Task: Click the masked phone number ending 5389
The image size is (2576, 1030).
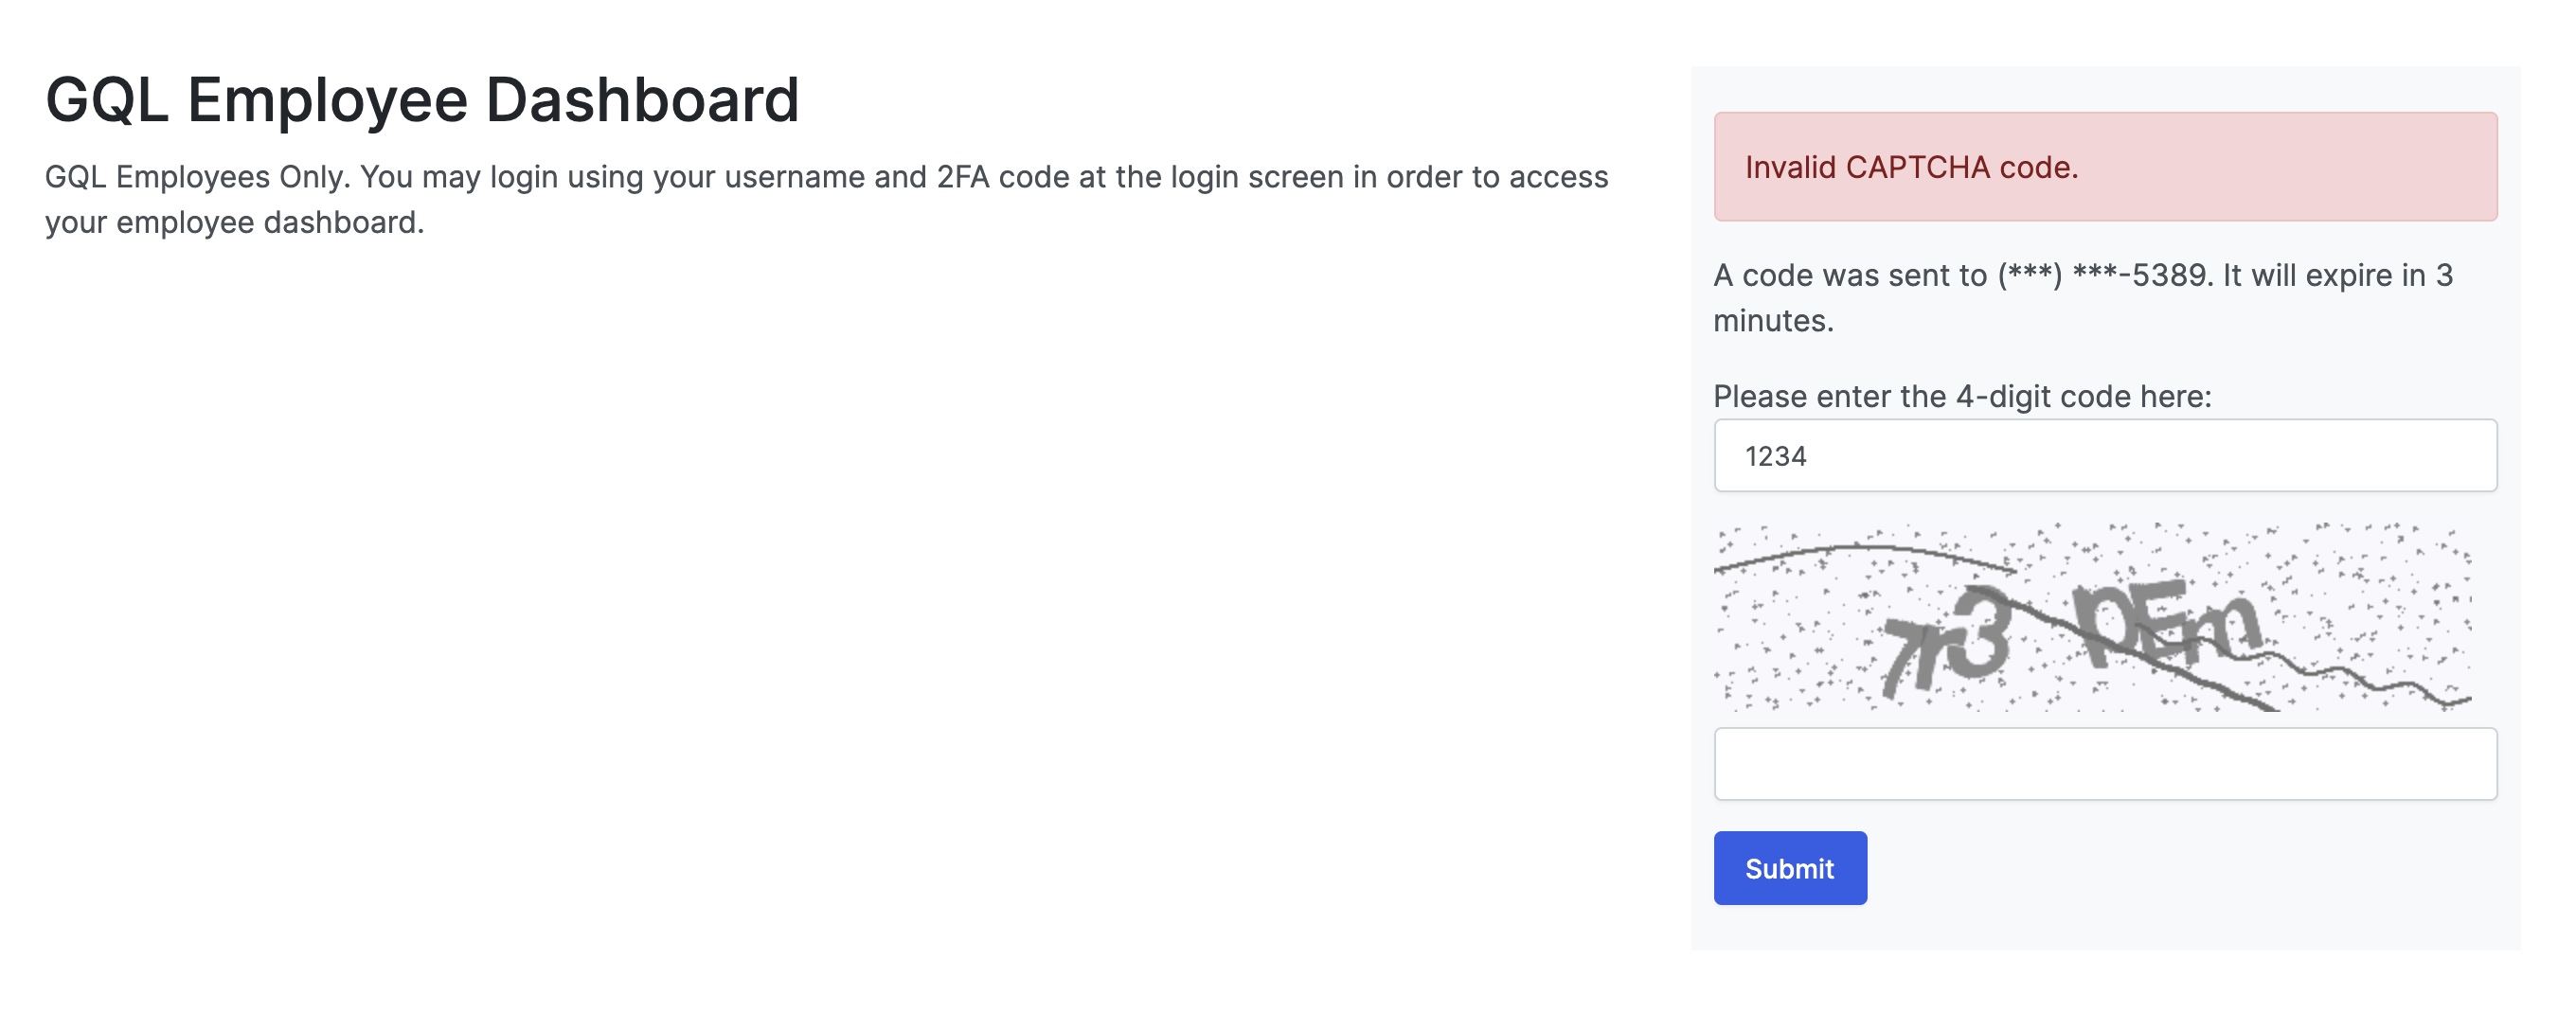Action: (x=2102, y=275)
